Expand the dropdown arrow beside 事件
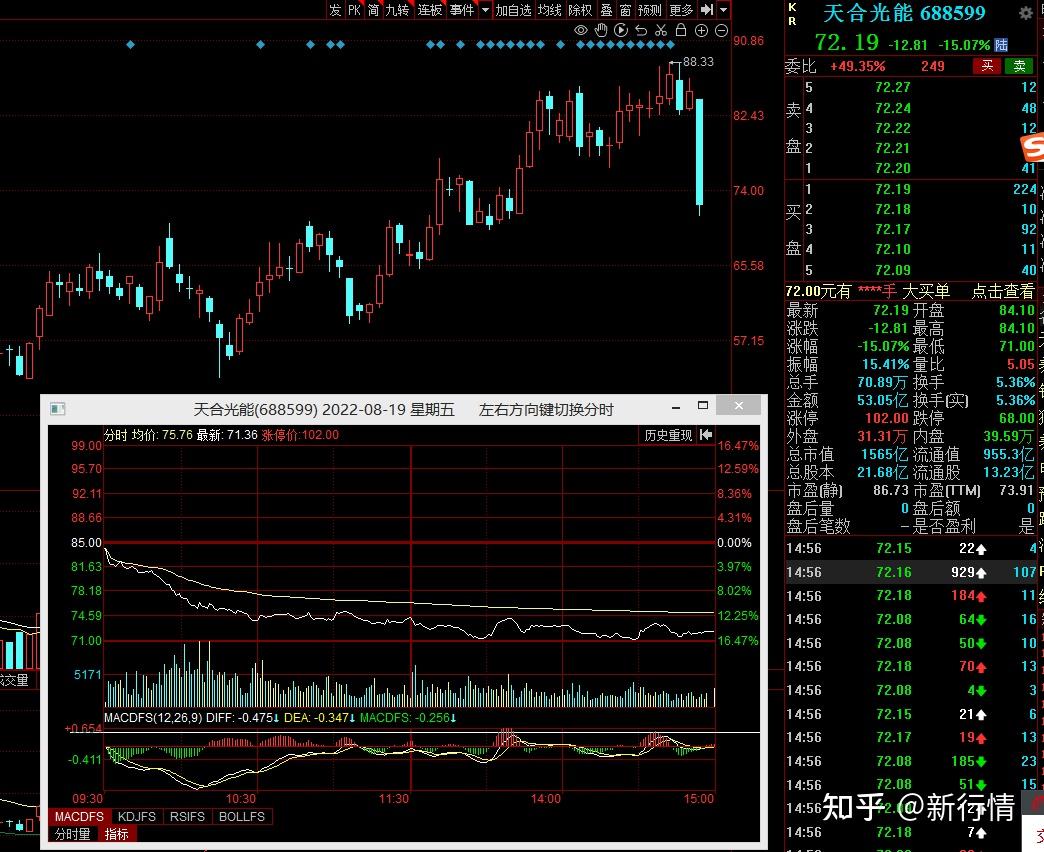1044x852 pixels. click(x=485, y=10)
